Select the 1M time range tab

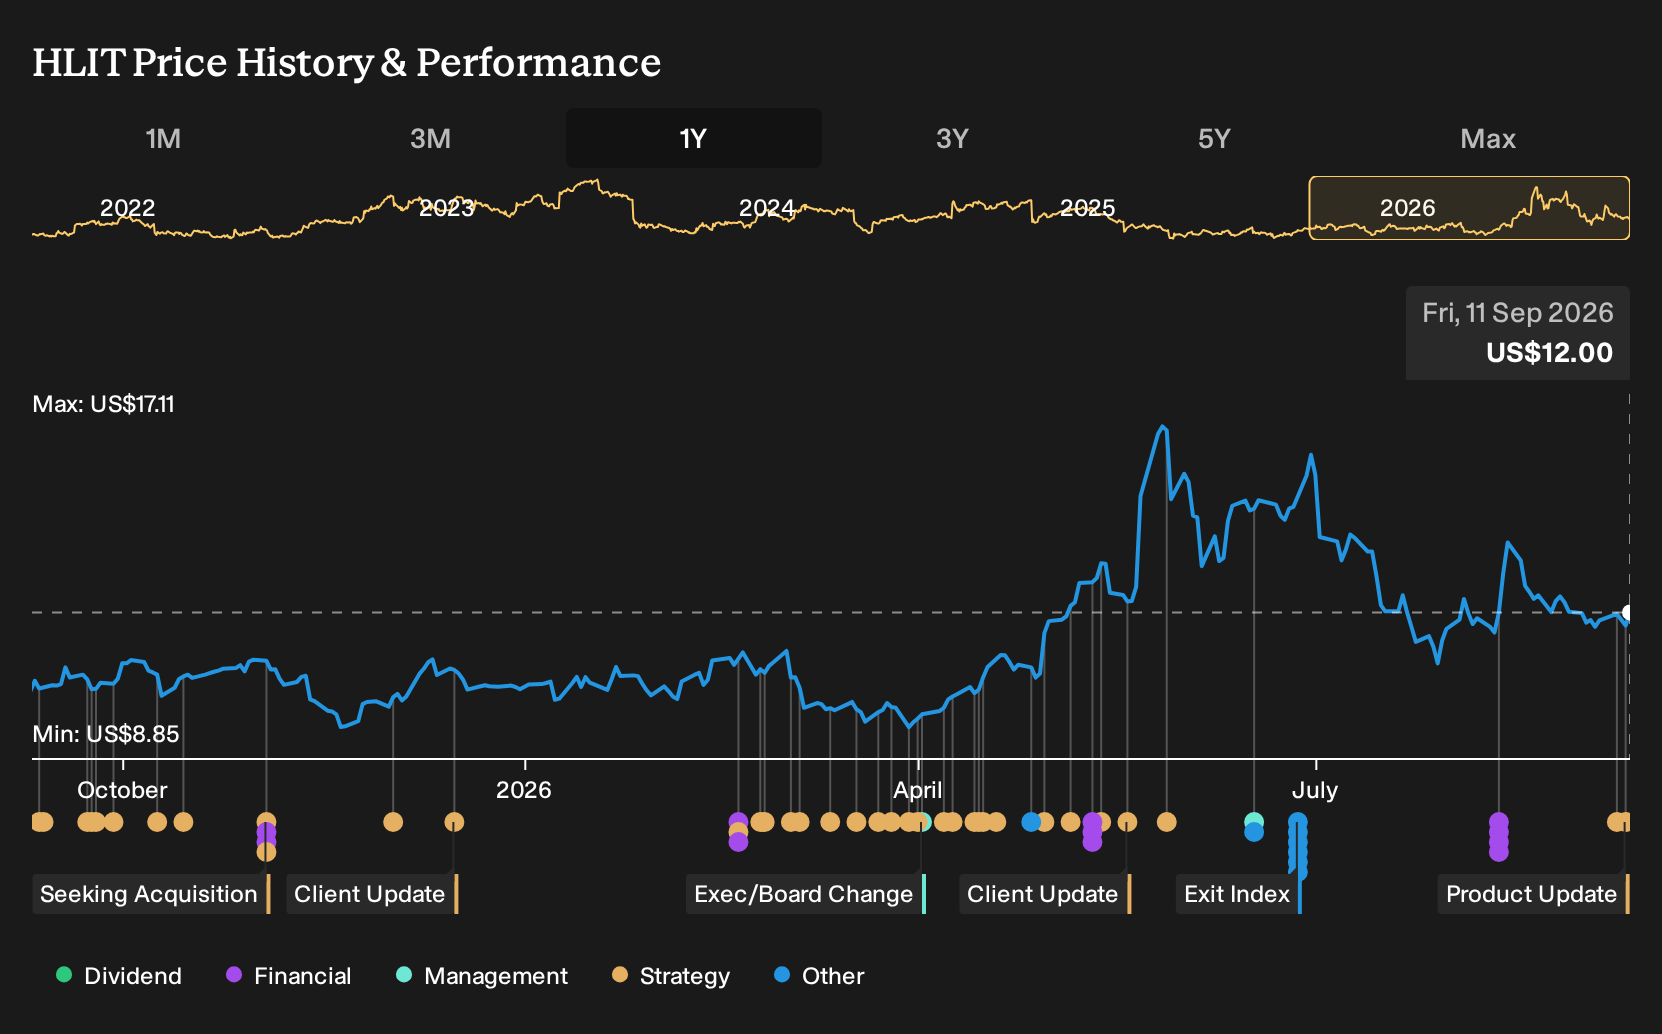(x=163, y=138)
